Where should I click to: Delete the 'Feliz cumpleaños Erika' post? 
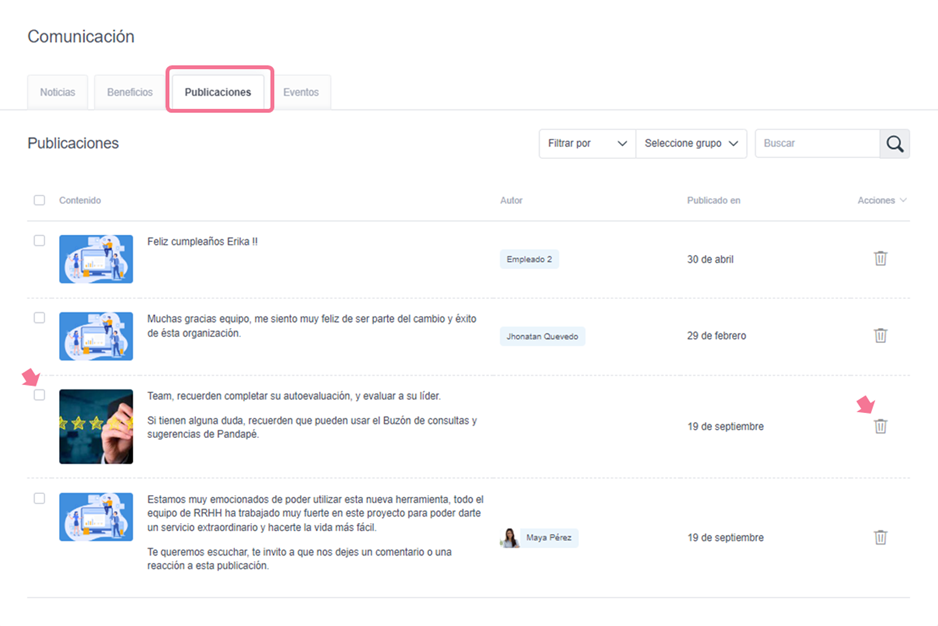coord(880,258)
